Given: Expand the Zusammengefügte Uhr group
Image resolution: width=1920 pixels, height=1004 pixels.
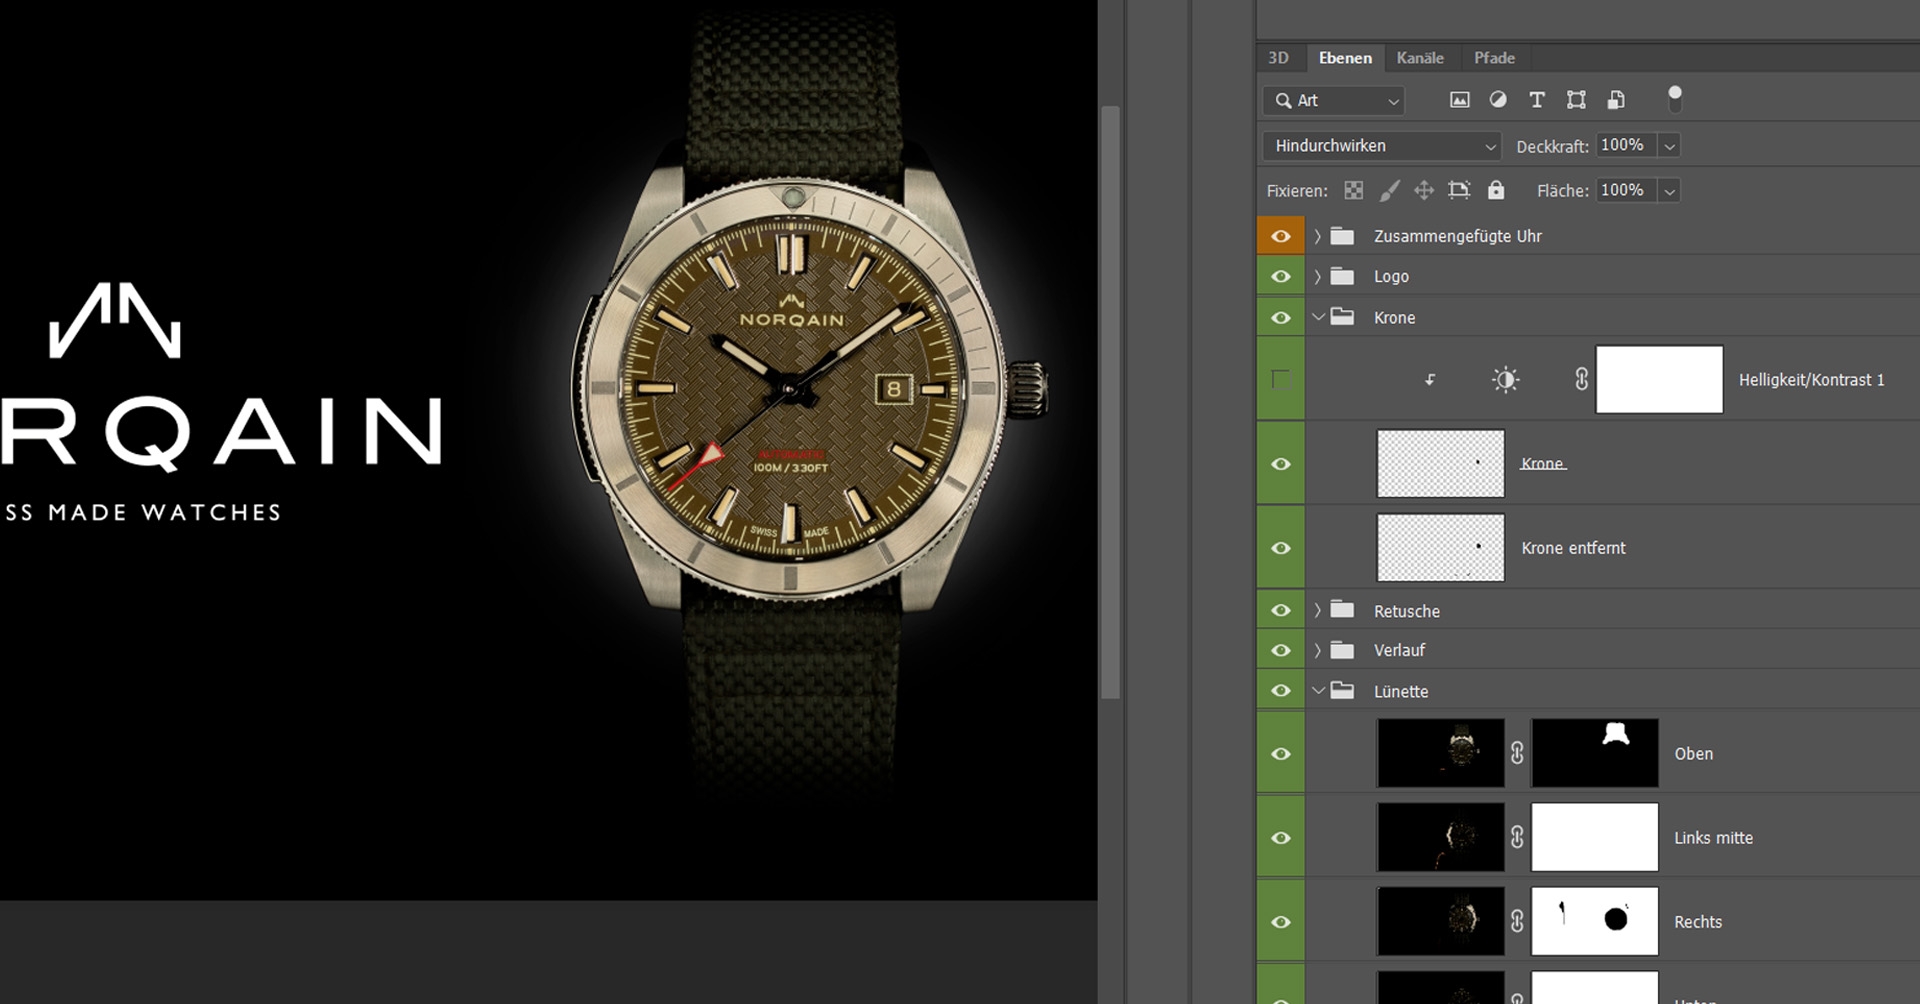Looking at the screenshot, I should point(1318,237).
